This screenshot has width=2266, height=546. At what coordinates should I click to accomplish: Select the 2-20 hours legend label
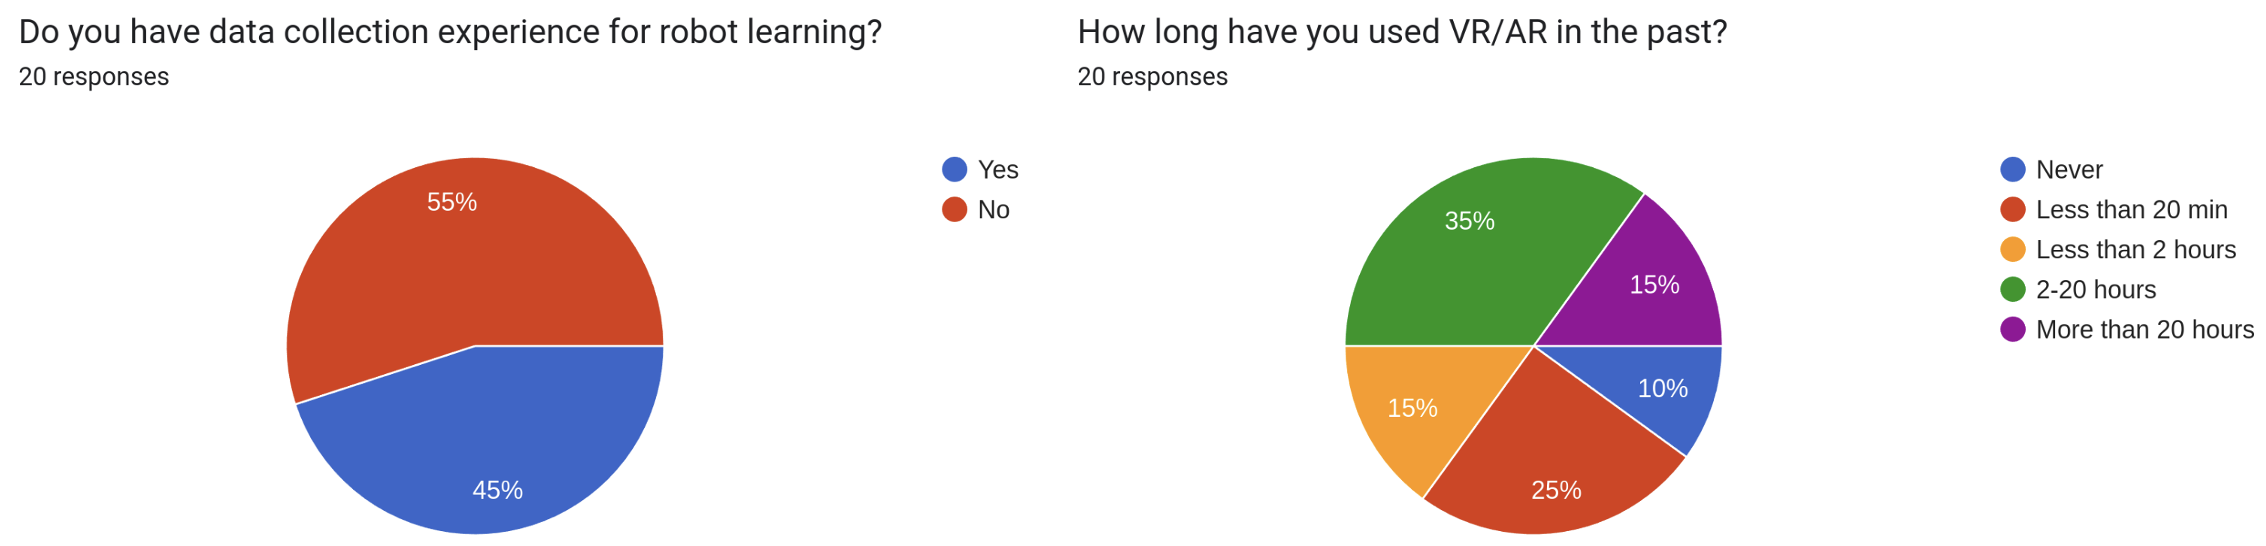pyautogui.click(x=2096, y=290)
